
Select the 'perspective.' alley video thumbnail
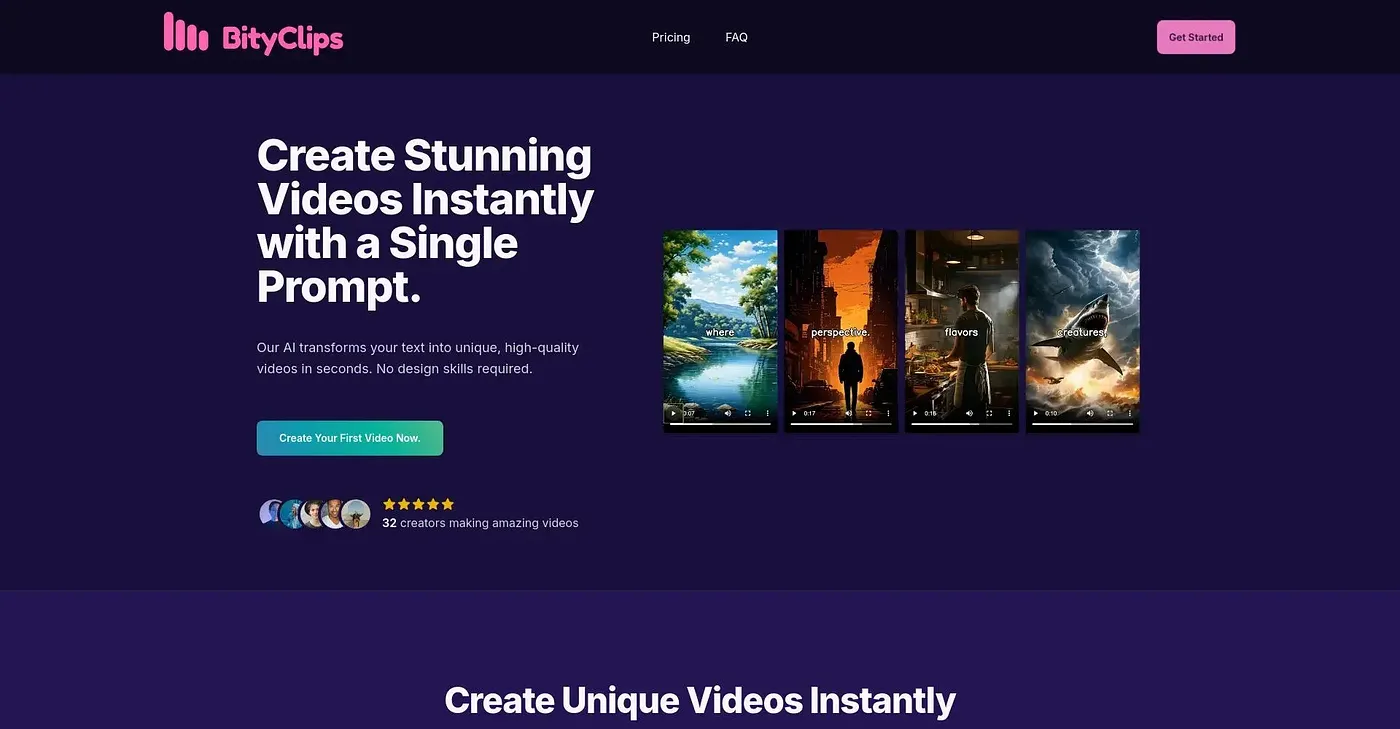(841, 331)
